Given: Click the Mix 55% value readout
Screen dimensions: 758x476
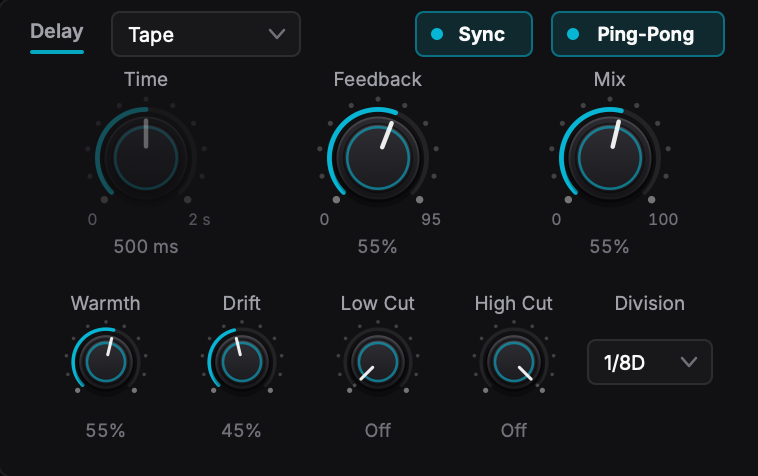Looking at the screenshot, I should click(x=610, y=247).
